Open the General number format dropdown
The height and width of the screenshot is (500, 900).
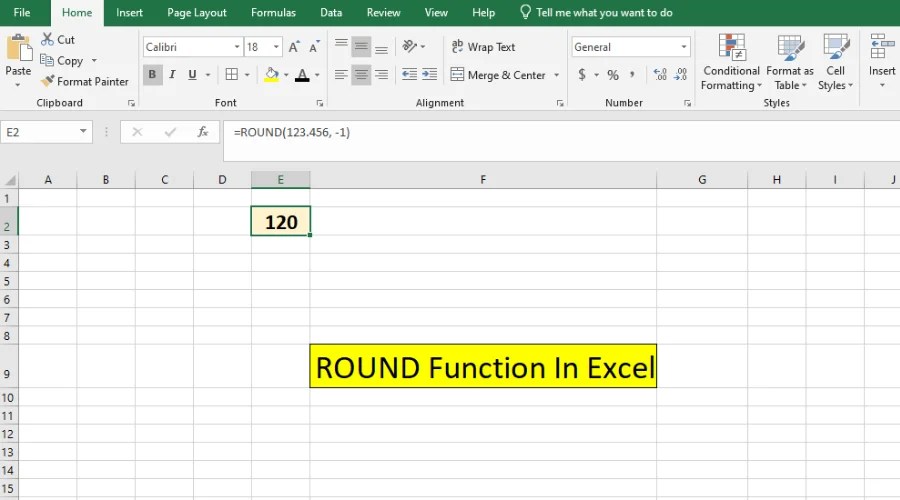click(x=684, y=47)
